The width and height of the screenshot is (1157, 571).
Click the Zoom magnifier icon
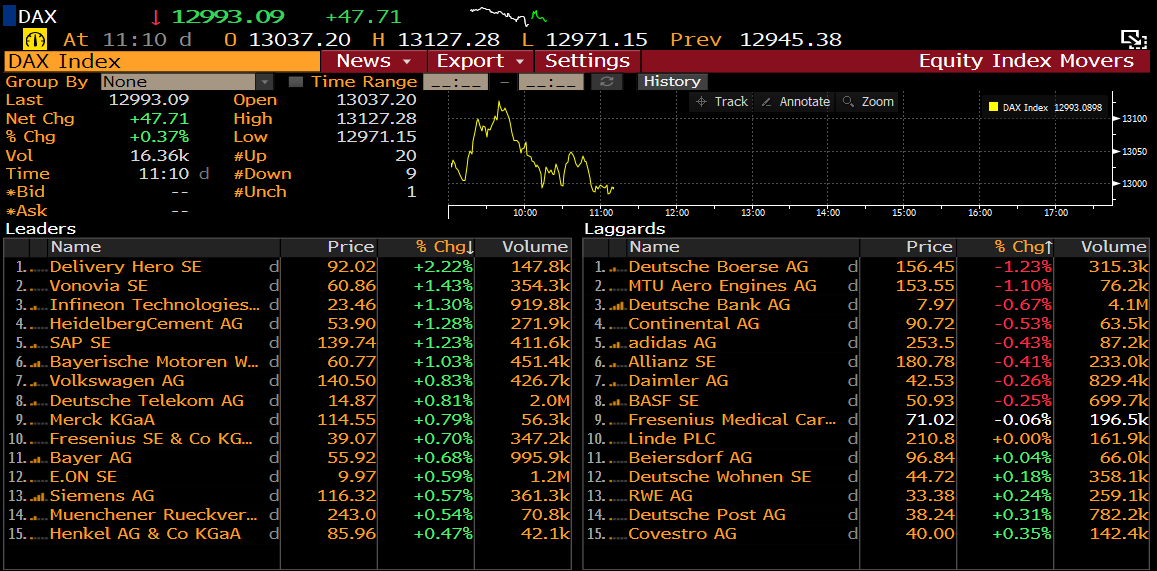pos(849,102)
